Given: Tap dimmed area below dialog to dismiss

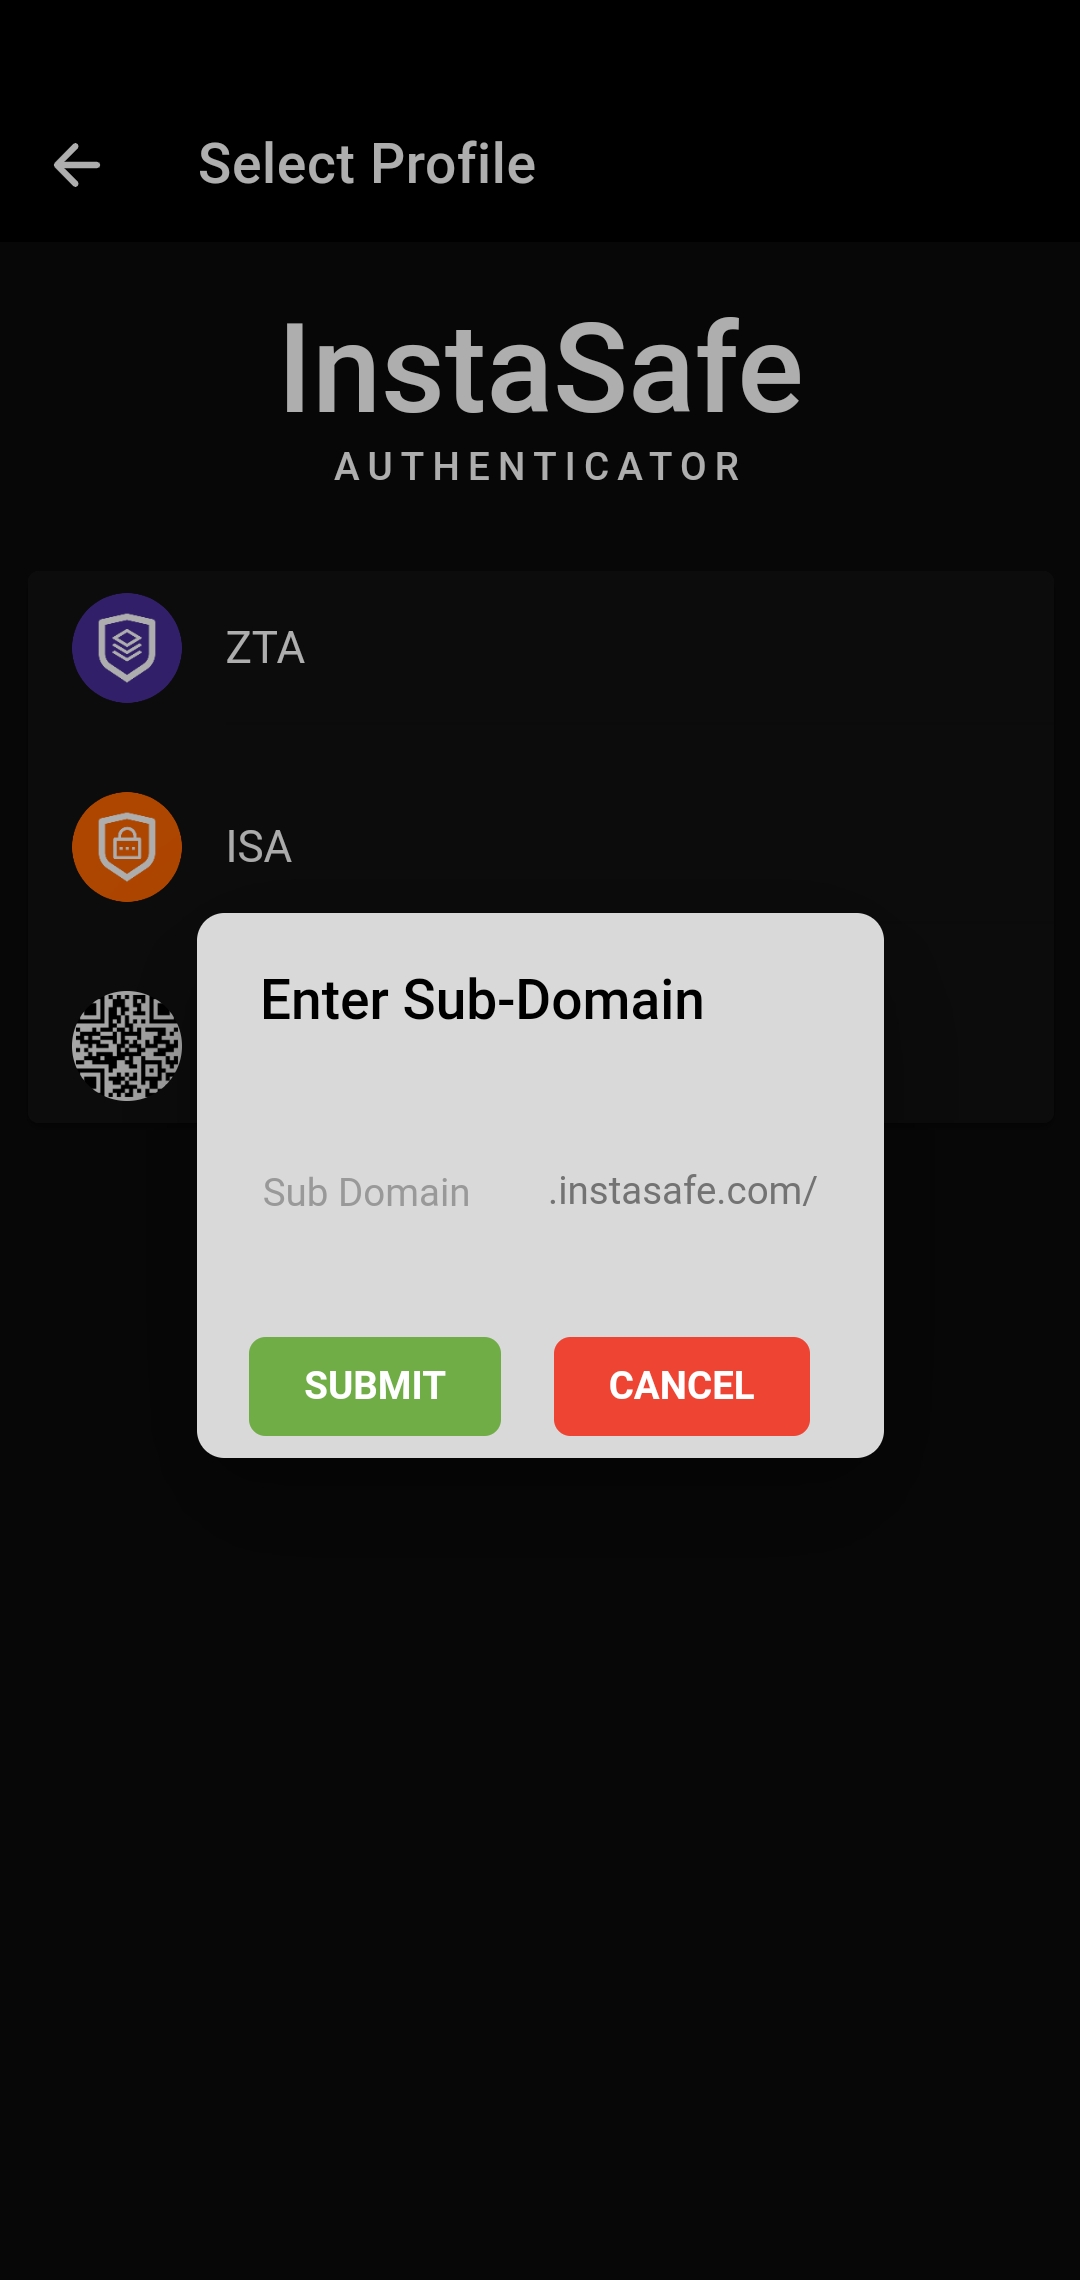Looking at the screenshot, I should tap(540, 1850).
